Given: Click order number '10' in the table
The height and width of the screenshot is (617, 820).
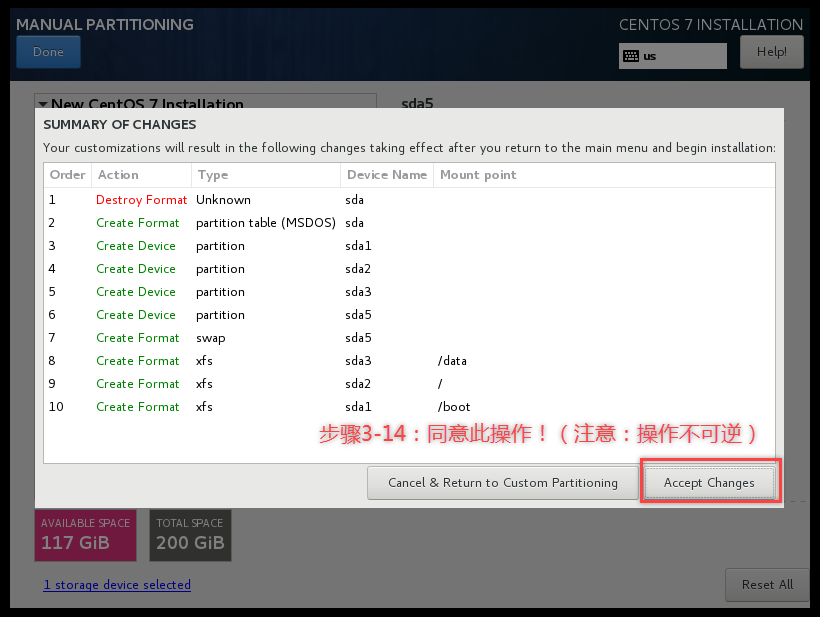Looking at the screenshot, I should [56, 407].
